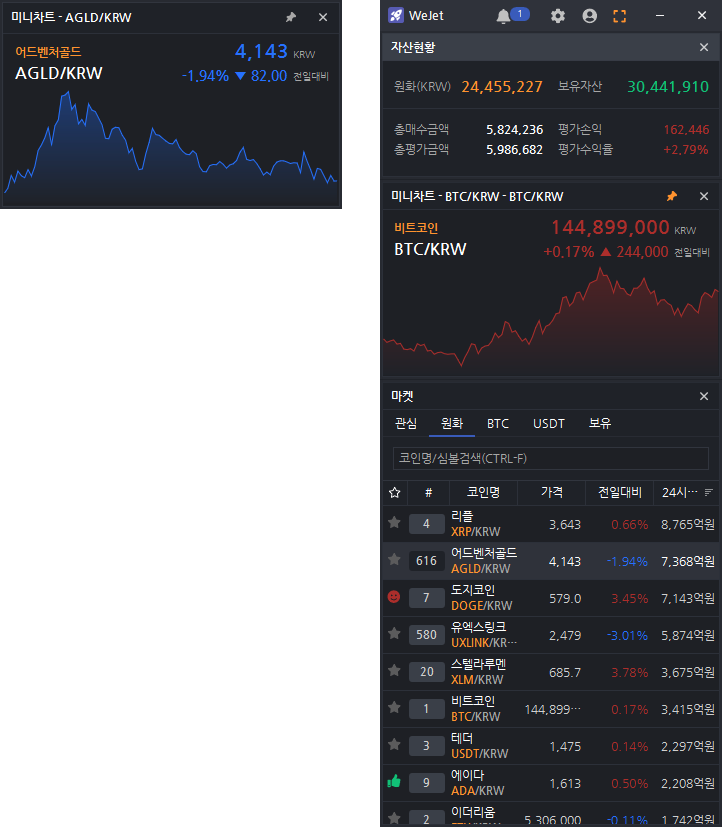This screenshot has width=722, height=831.
Task: Click the 579.0 price for DOGE
Action: coord(565,598)
